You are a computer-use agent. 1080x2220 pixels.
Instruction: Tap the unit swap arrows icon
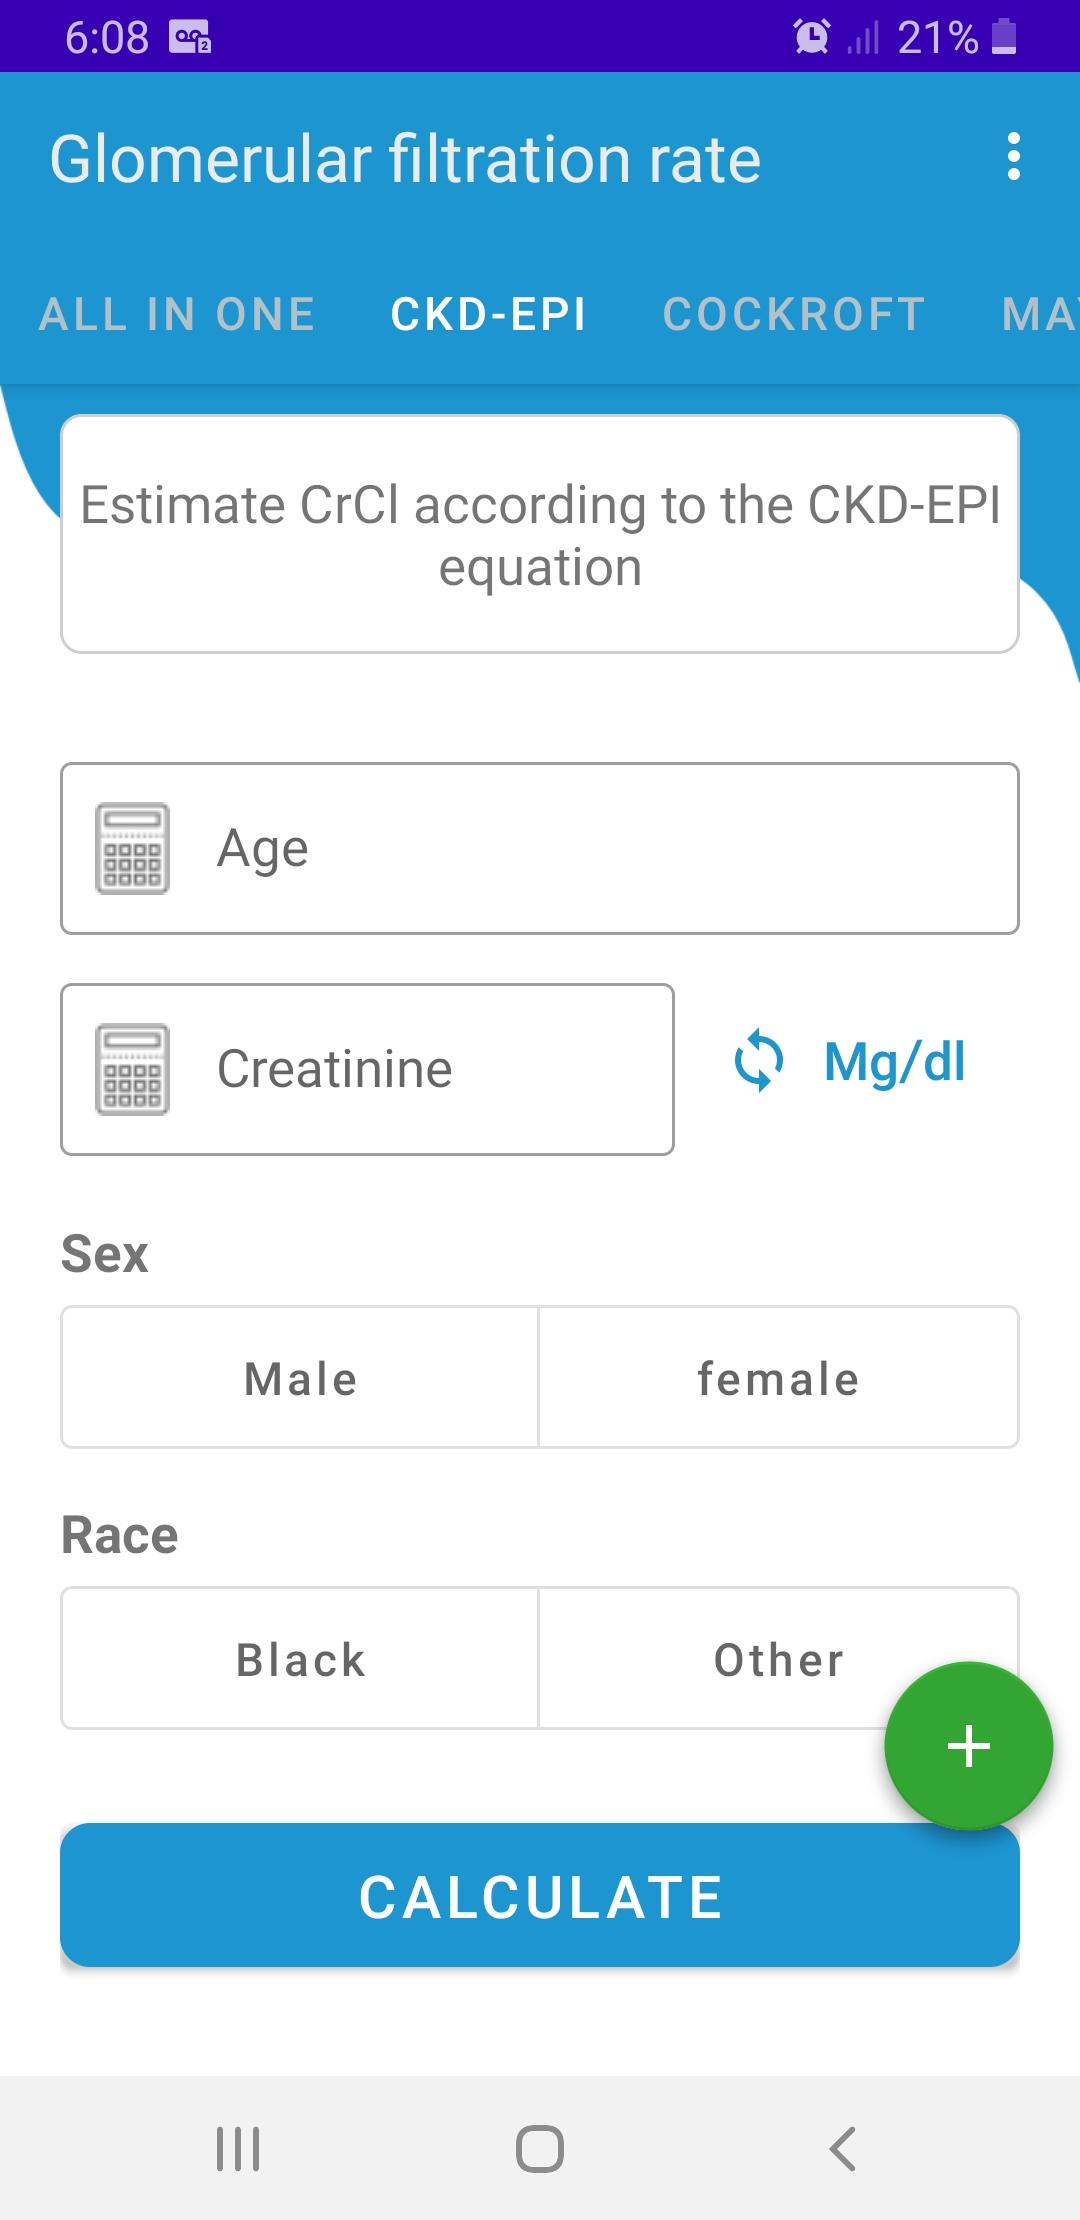tap(759, 1060)
